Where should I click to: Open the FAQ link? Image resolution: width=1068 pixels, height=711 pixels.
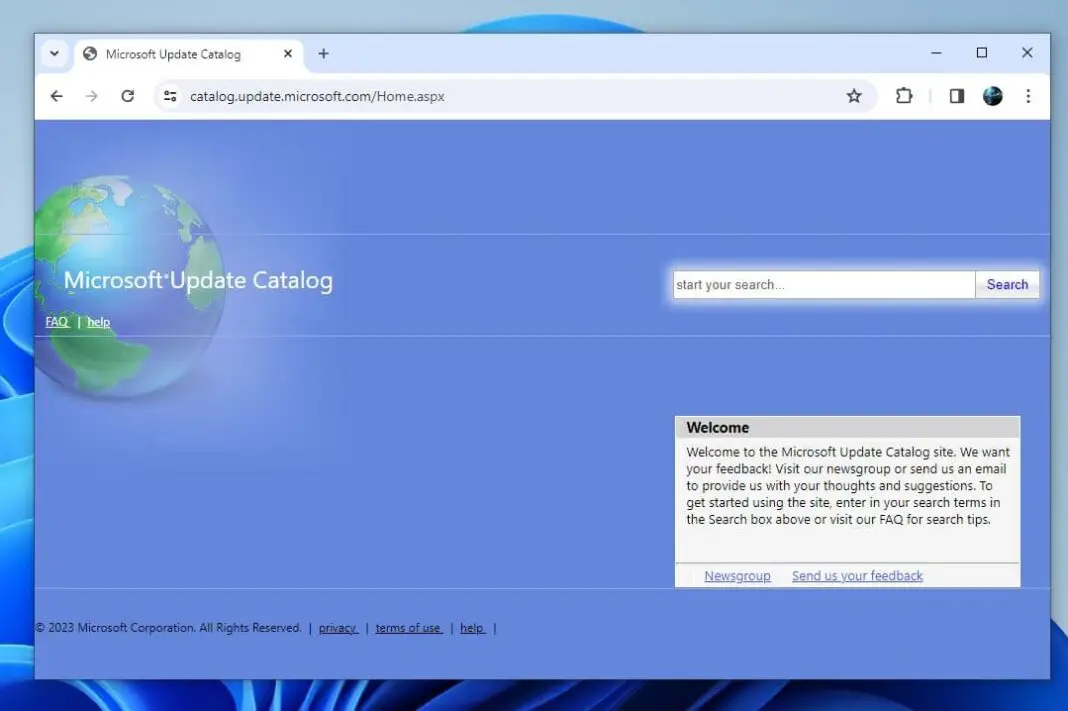point(56,322)
